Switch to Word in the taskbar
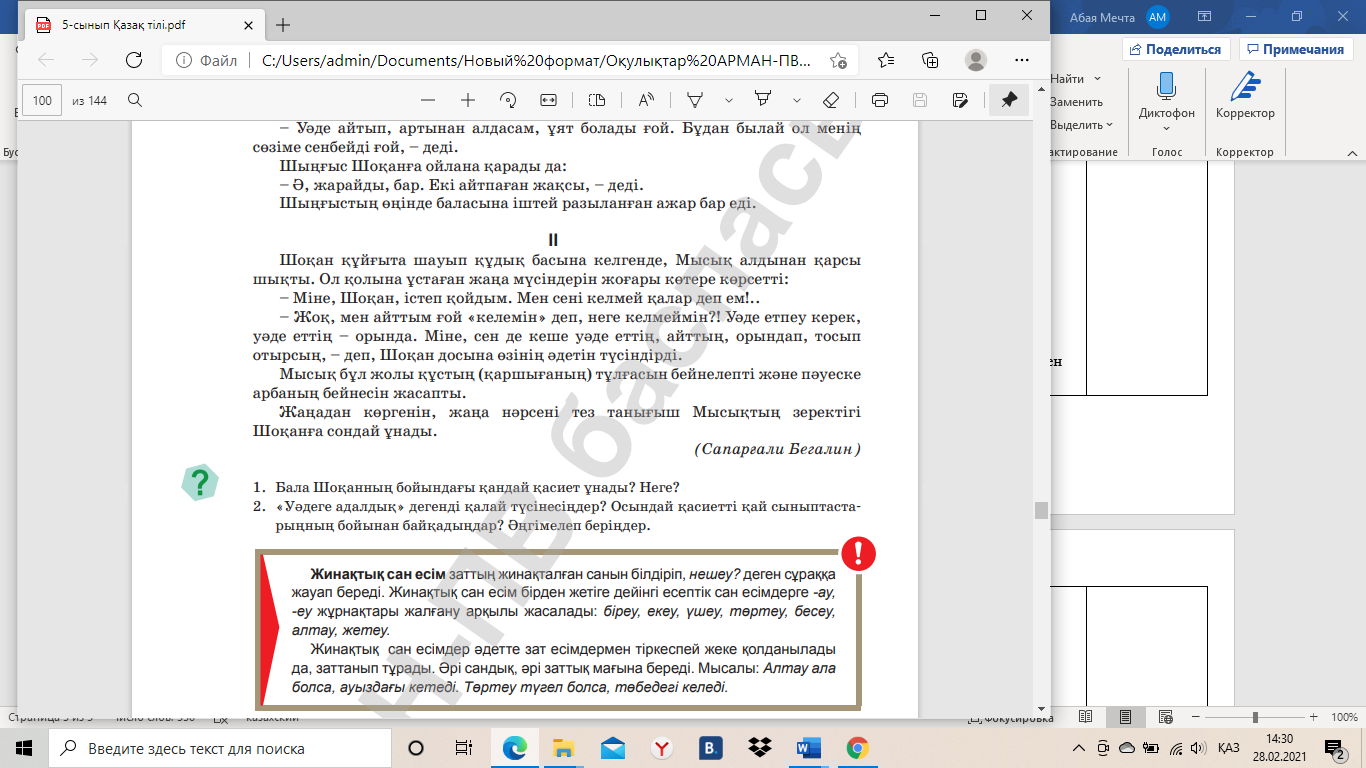 pyautogui.click(x=808, y=748)
